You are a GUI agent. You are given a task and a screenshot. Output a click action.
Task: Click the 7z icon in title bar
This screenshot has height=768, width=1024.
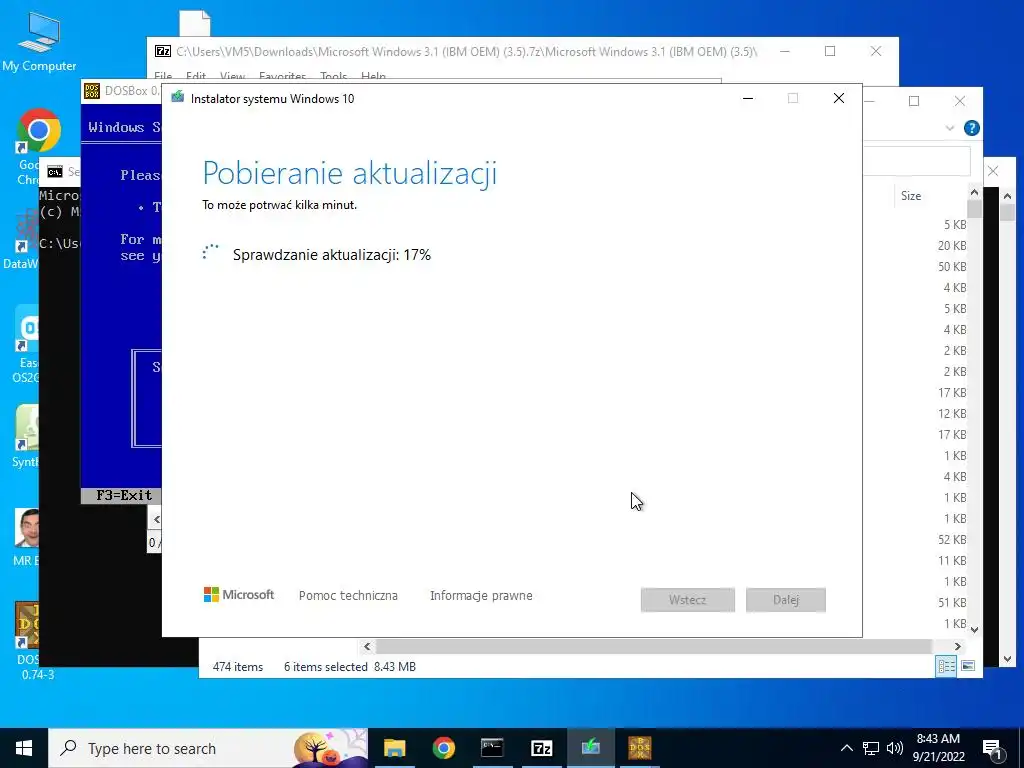pos(163,51)
